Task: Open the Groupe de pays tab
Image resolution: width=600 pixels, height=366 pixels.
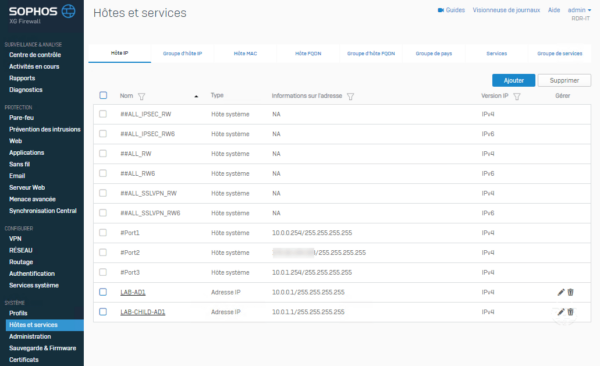Action: [x=434, y=54]
